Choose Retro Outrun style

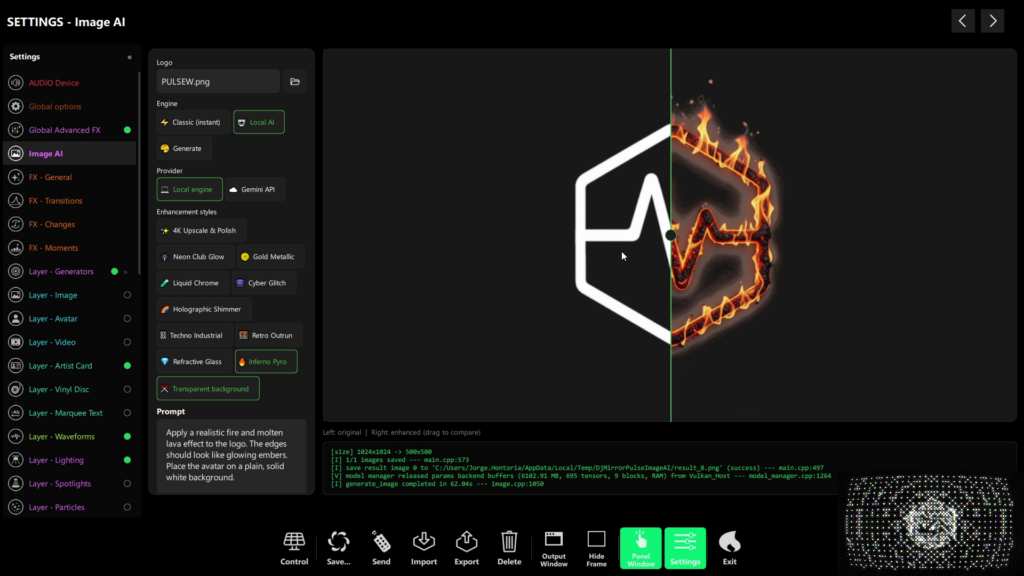(268, 335)
